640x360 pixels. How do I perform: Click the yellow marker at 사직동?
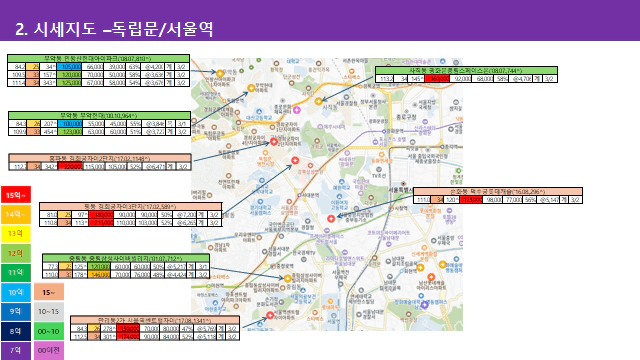click(x=318, y=101)
